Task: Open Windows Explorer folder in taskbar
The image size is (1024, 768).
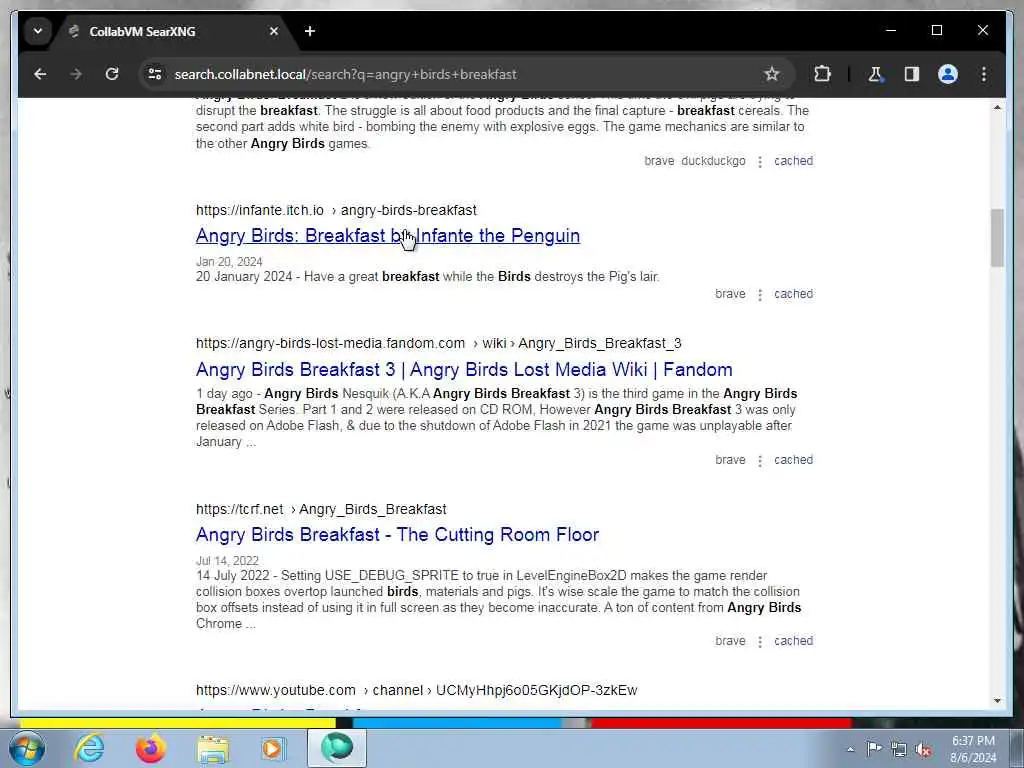Action: pos(213,750)
